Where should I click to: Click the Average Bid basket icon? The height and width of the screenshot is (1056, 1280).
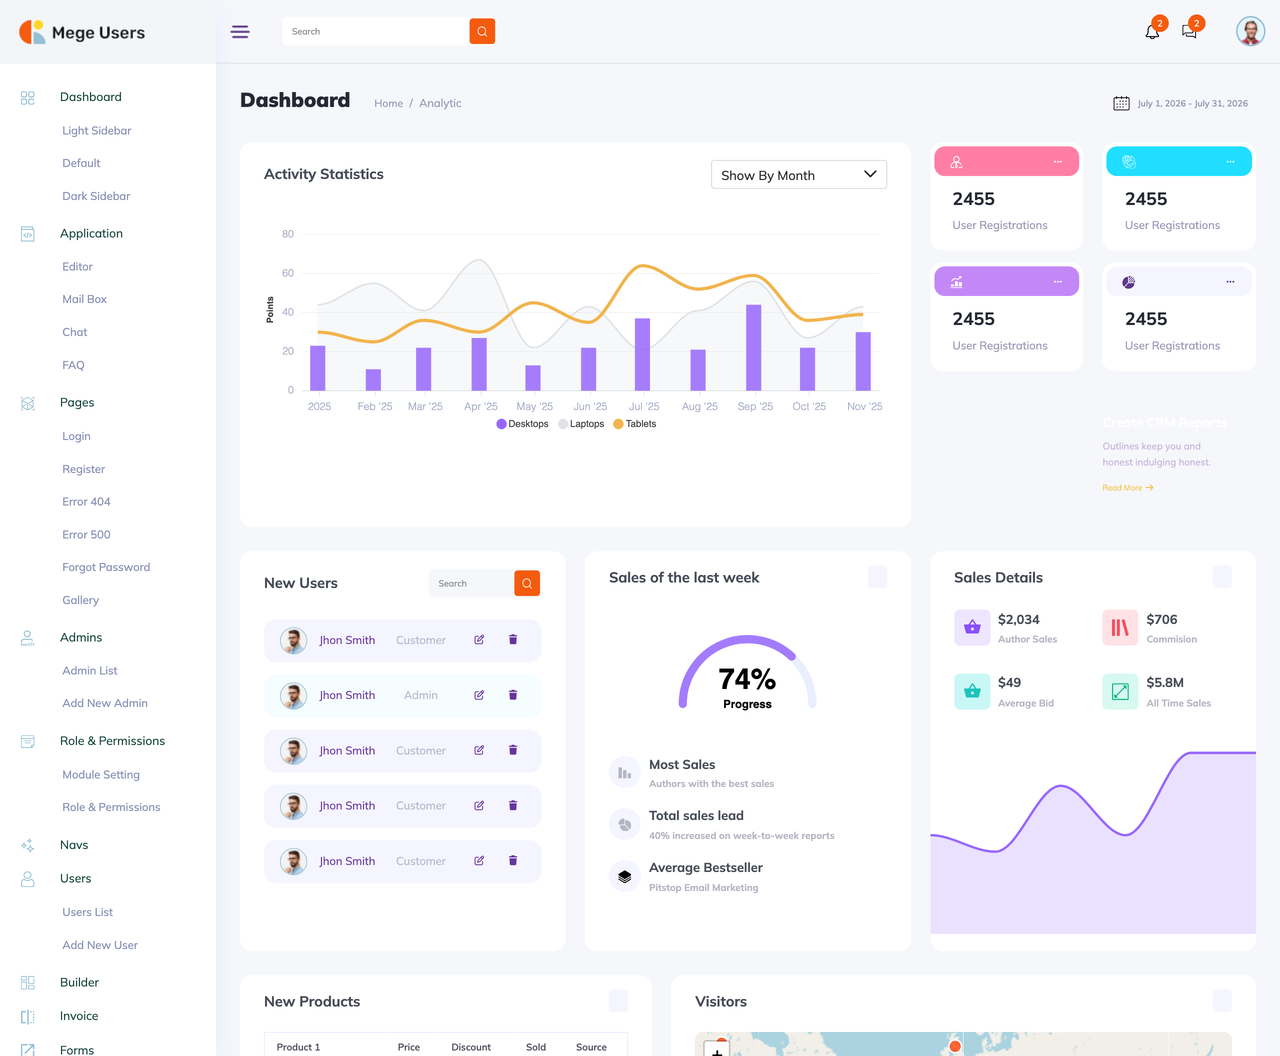point(972,691)
